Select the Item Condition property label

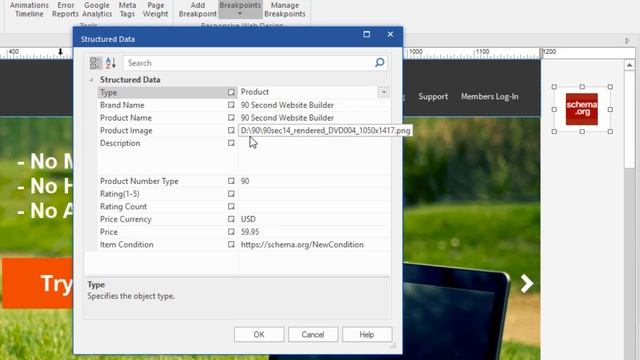127,244
